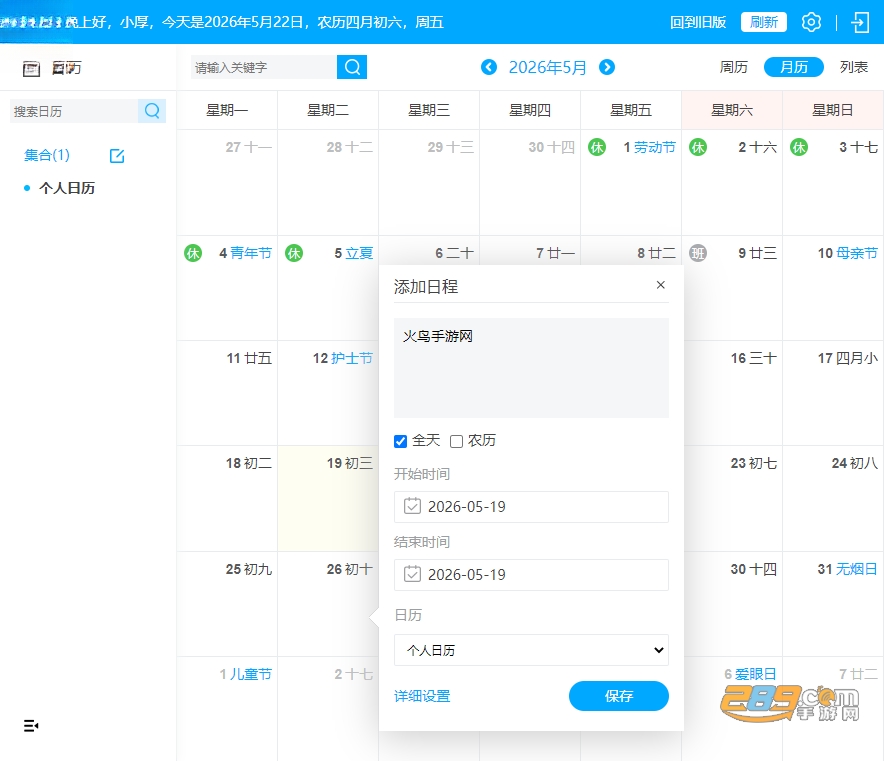Click the 休 badge on May 2
This screenshot has width=884, height=761.
point(698,147)
